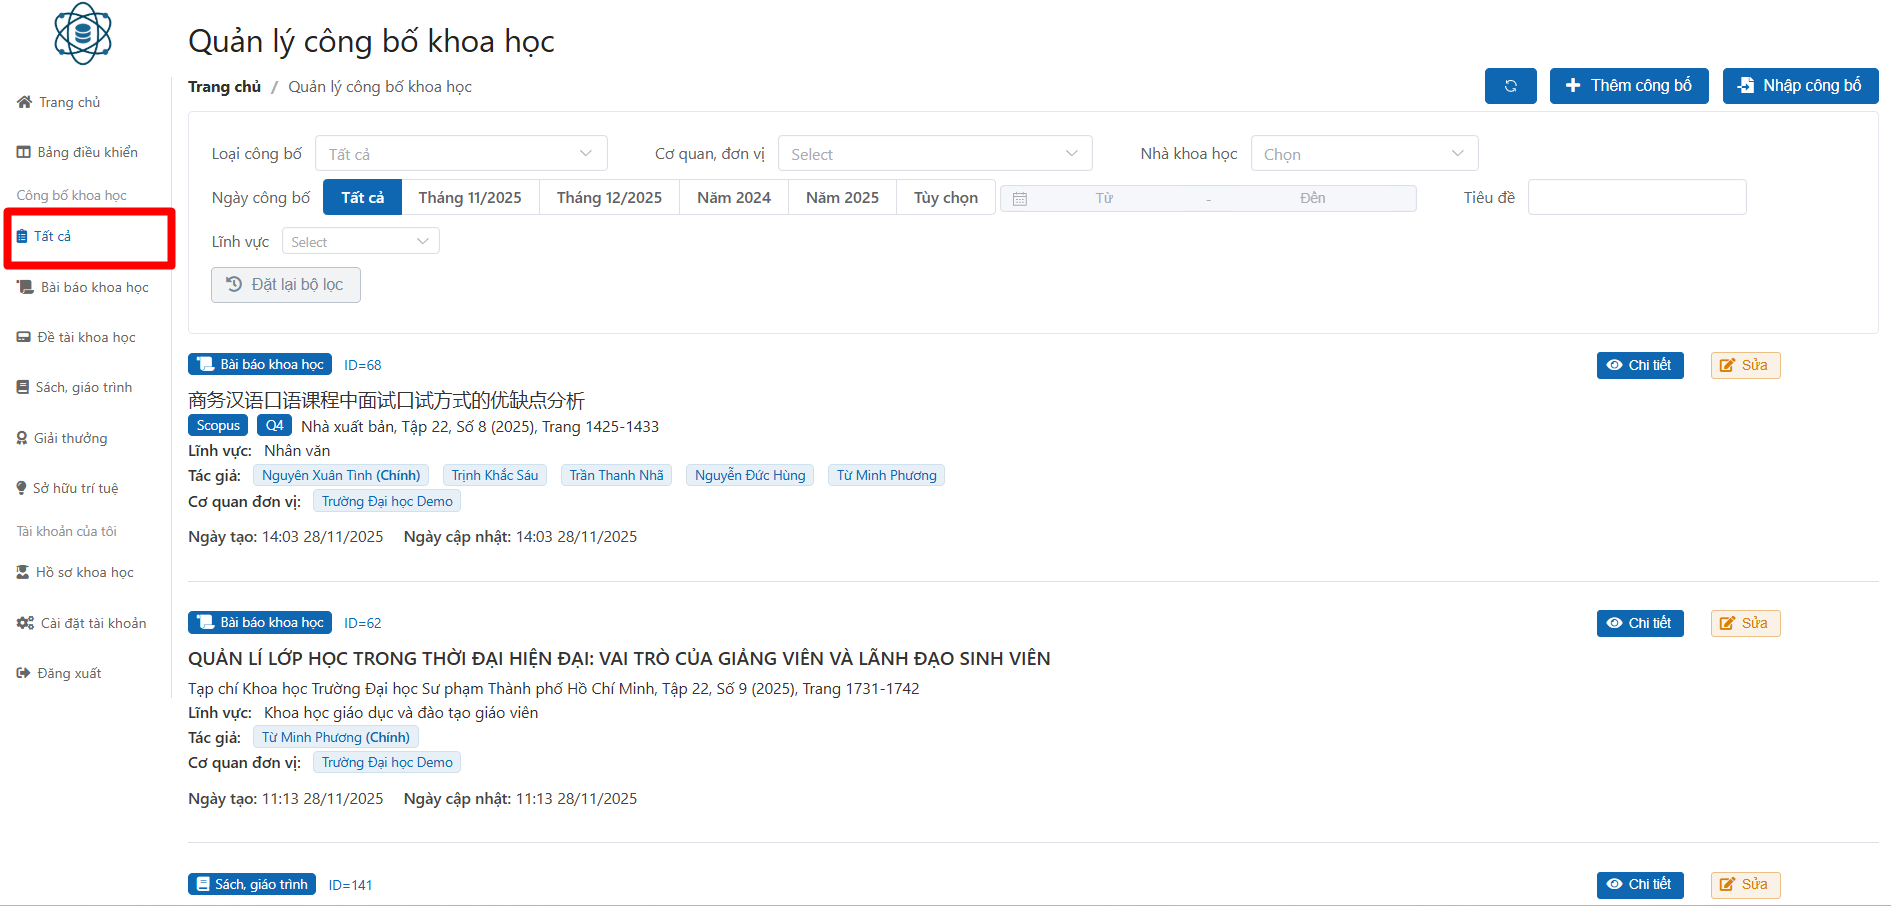Expand the Loại công bố dropdown

pyautogui.click(x=461, y=154)
